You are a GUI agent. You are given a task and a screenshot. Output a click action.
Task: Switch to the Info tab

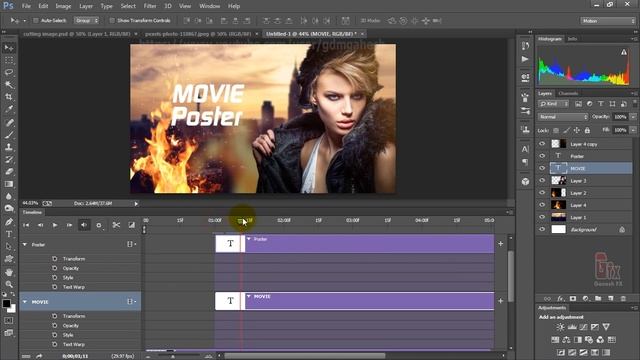click(x=572, y=39)
